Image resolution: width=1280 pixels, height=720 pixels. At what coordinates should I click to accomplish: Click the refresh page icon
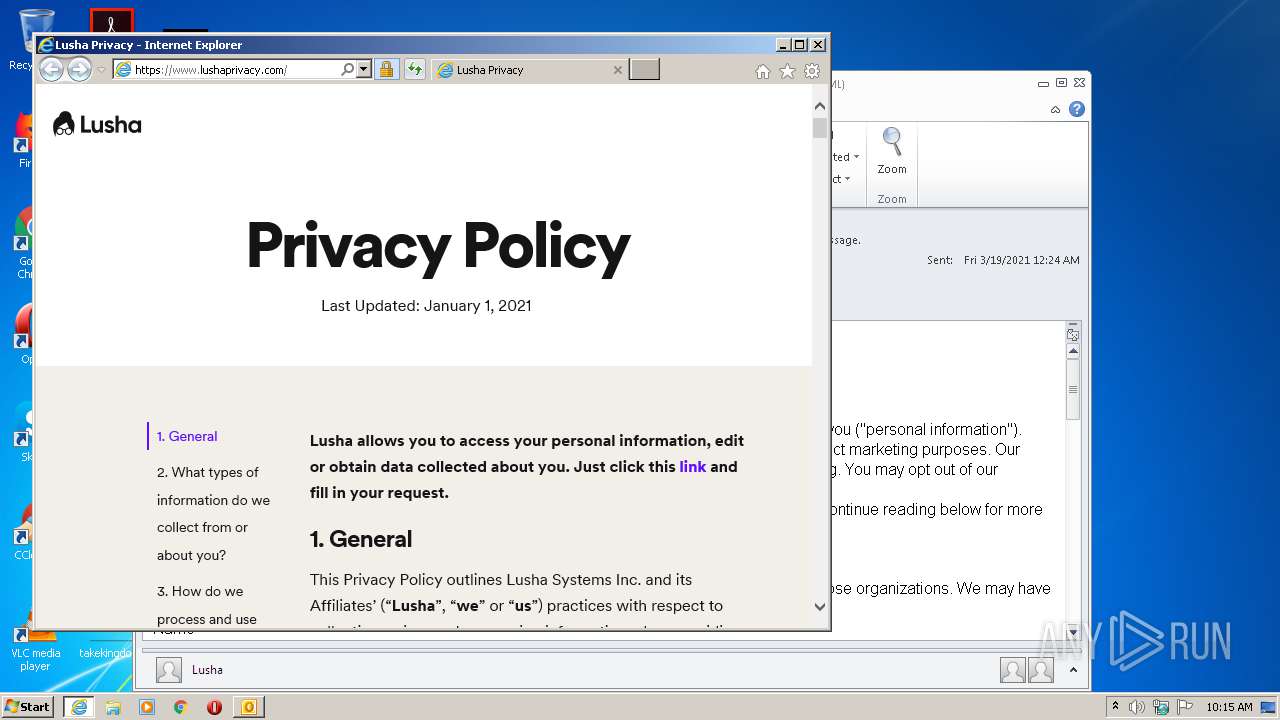[x=414, y=70]
